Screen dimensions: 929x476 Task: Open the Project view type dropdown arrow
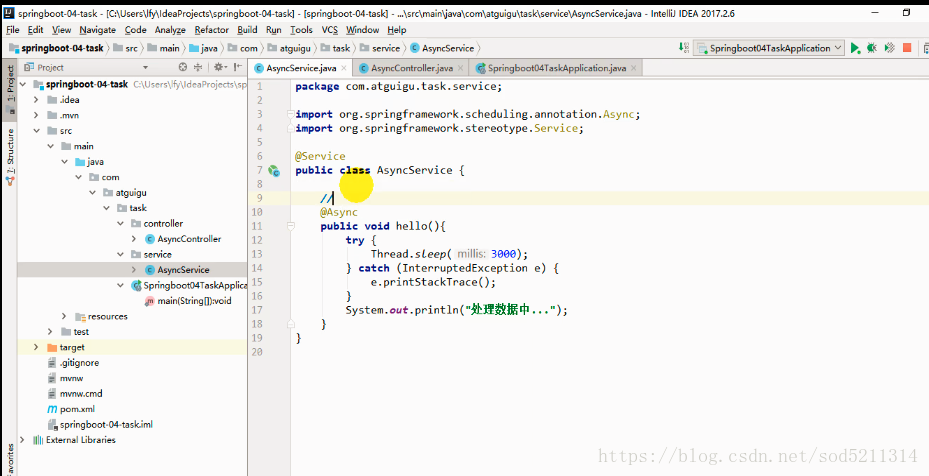coord(145,68)
